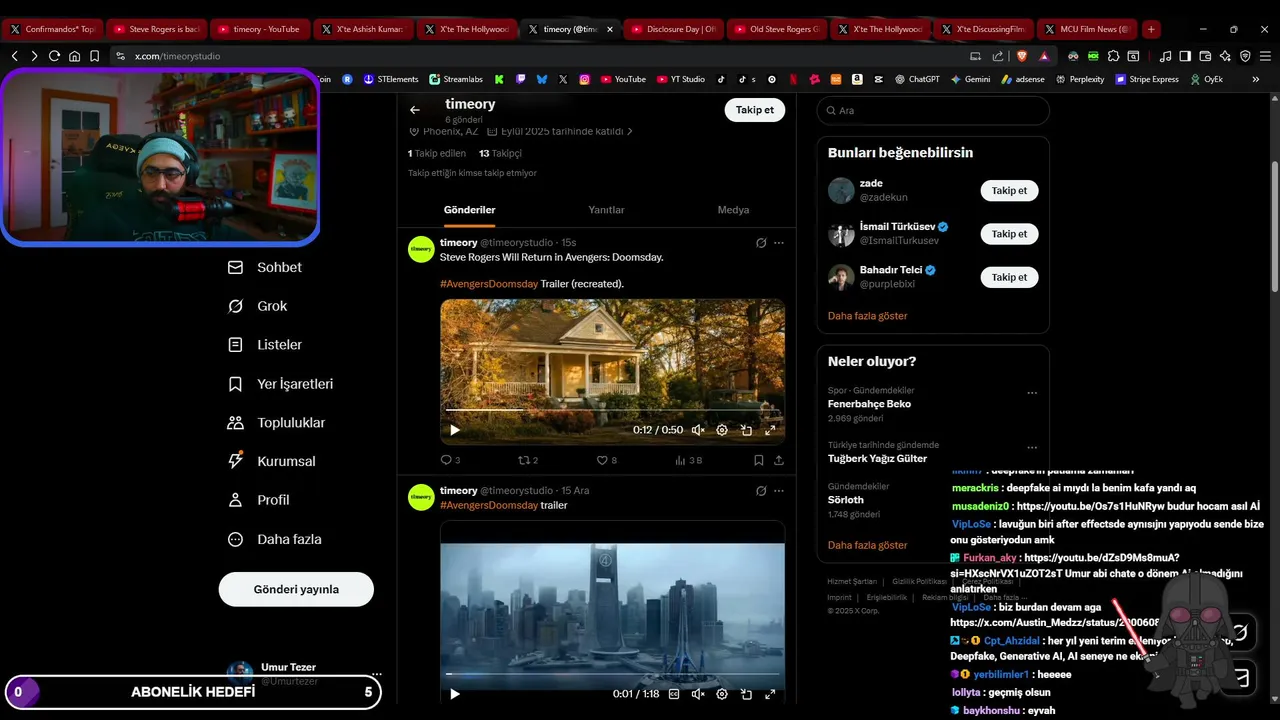1280x720 pixels.
Task: Mute the house video audio
Action: click(x=698, y=430)
